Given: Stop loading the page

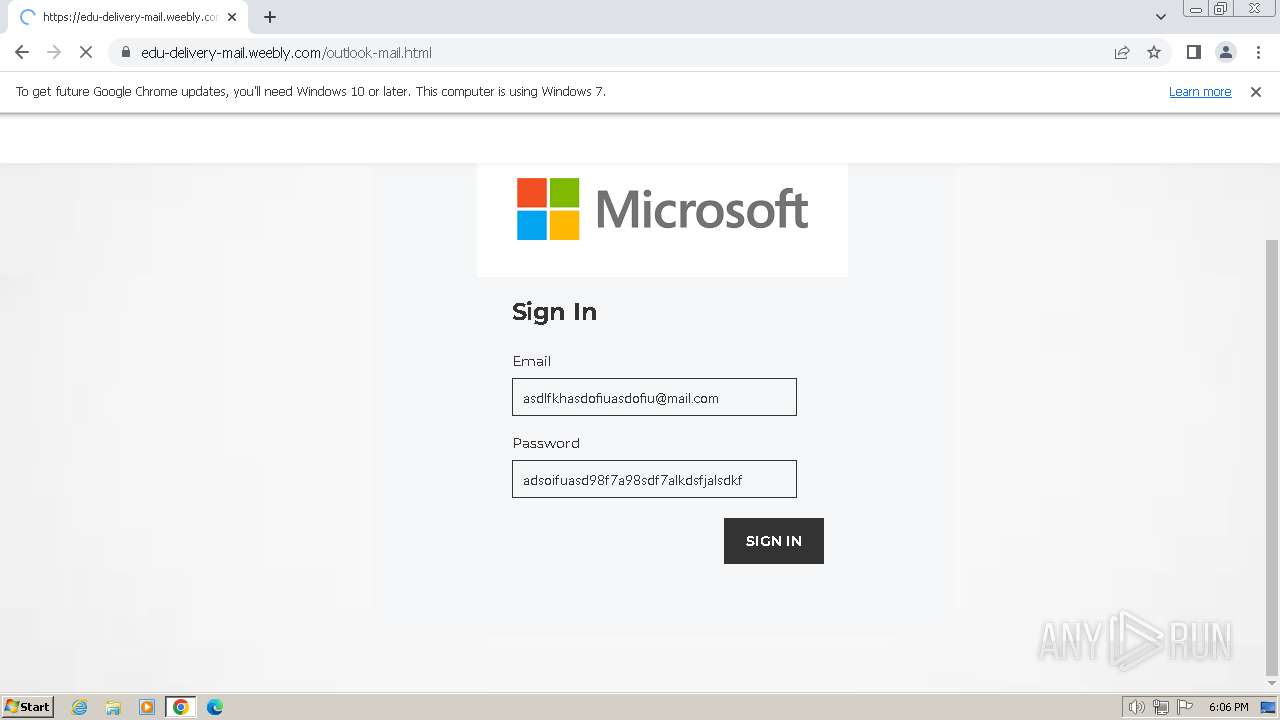Looking at the screenshot, I should point(86,52).
